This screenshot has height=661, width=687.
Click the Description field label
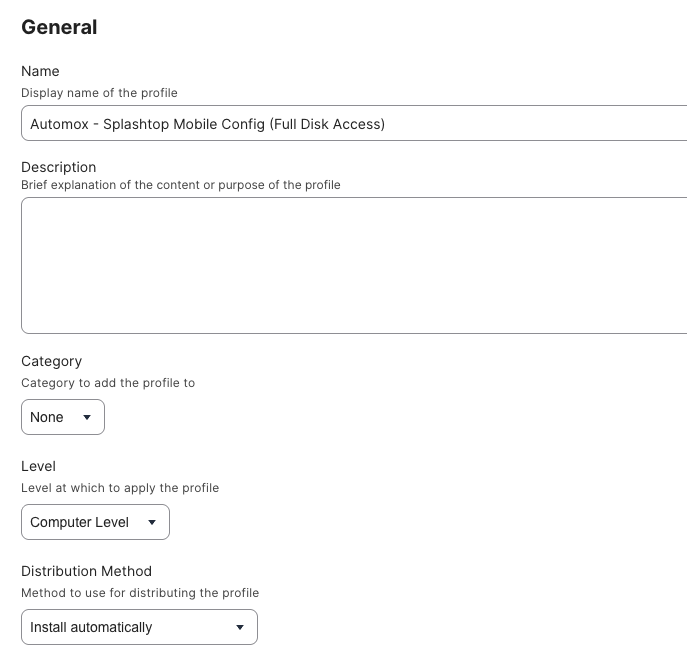(x=58, y=167)
